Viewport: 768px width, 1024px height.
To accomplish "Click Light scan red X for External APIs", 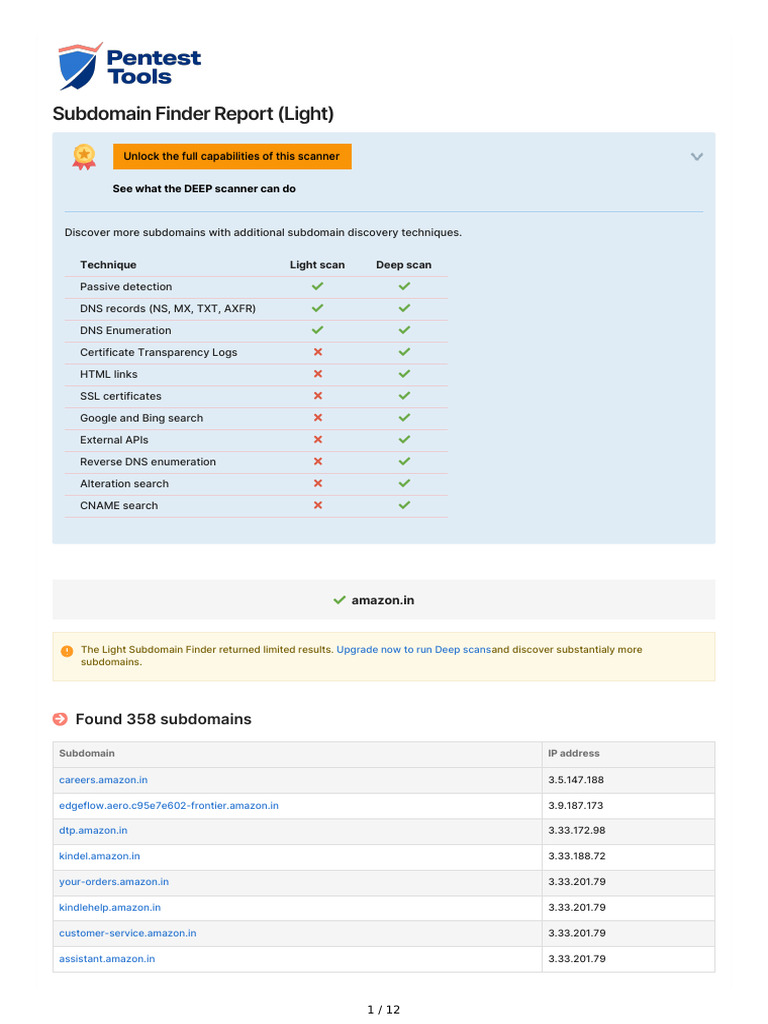I will pos(318,440).
